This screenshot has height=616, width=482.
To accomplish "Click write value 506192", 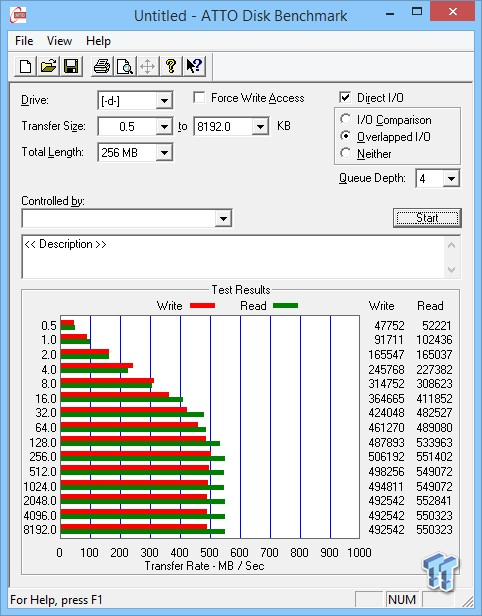I will [386, 457].
